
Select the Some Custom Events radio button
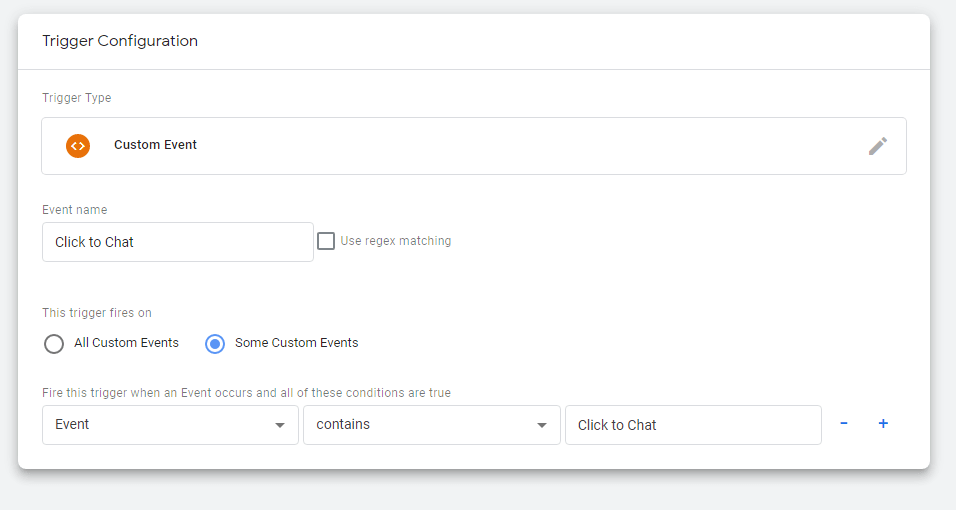coord(215,344)
